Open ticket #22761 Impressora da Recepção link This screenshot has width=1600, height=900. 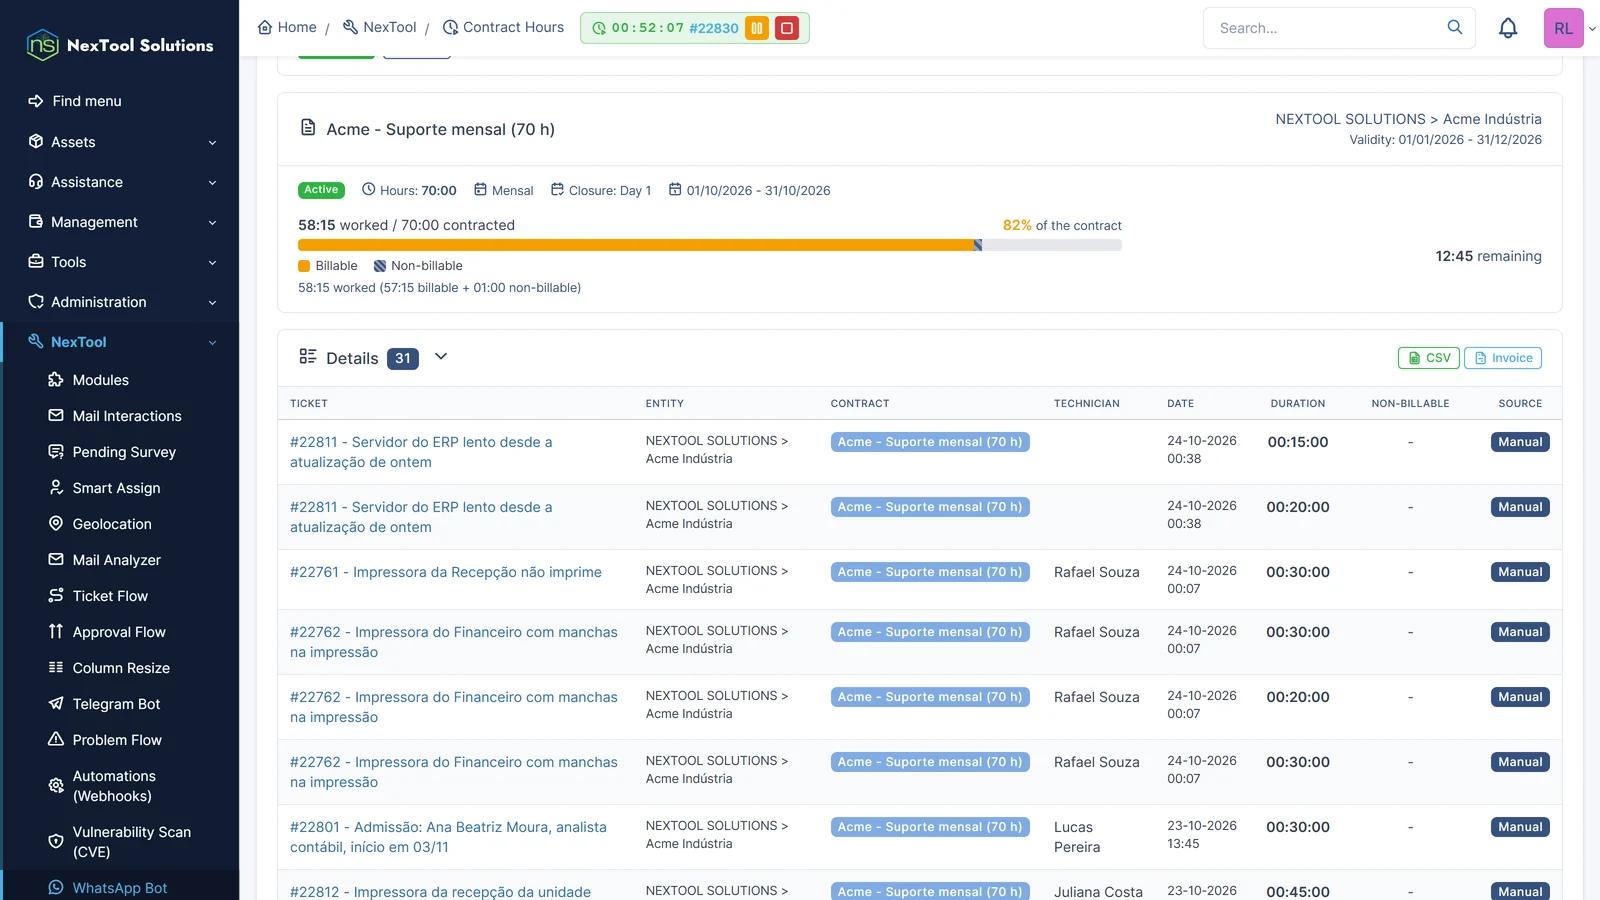click(446, 572)
